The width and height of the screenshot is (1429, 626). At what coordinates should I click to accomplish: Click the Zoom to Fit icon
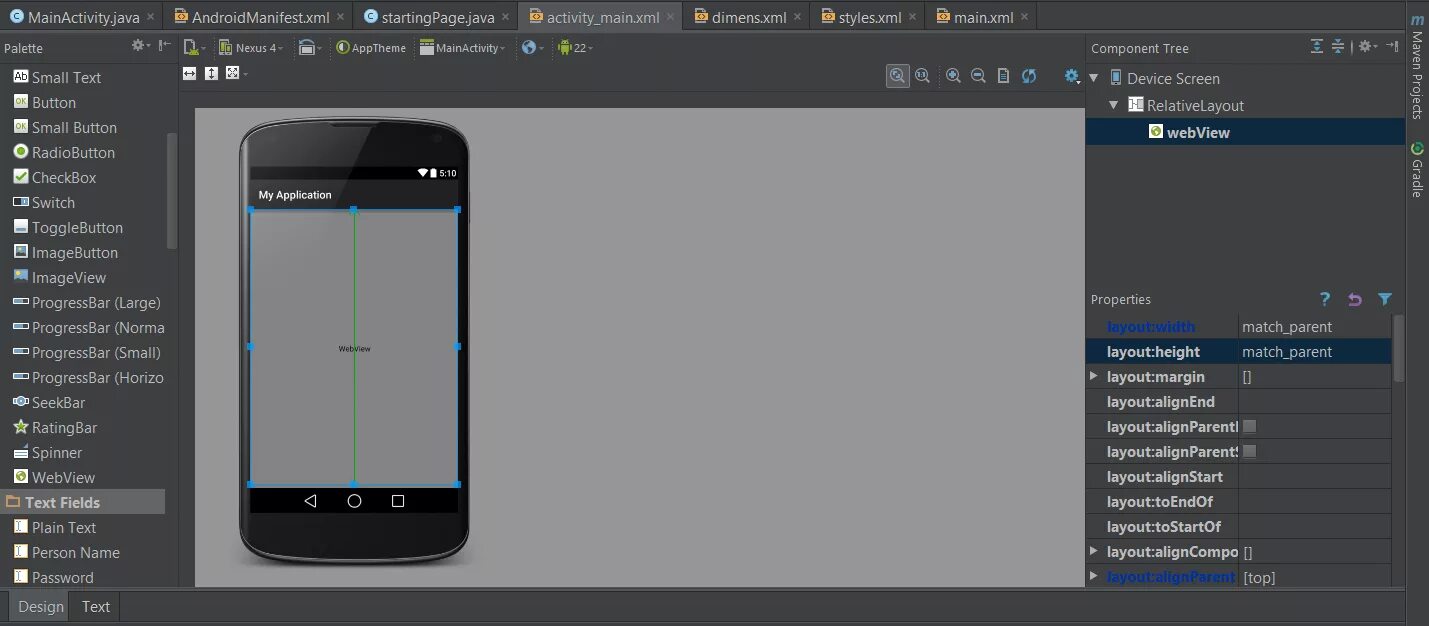tap(898, 76)
